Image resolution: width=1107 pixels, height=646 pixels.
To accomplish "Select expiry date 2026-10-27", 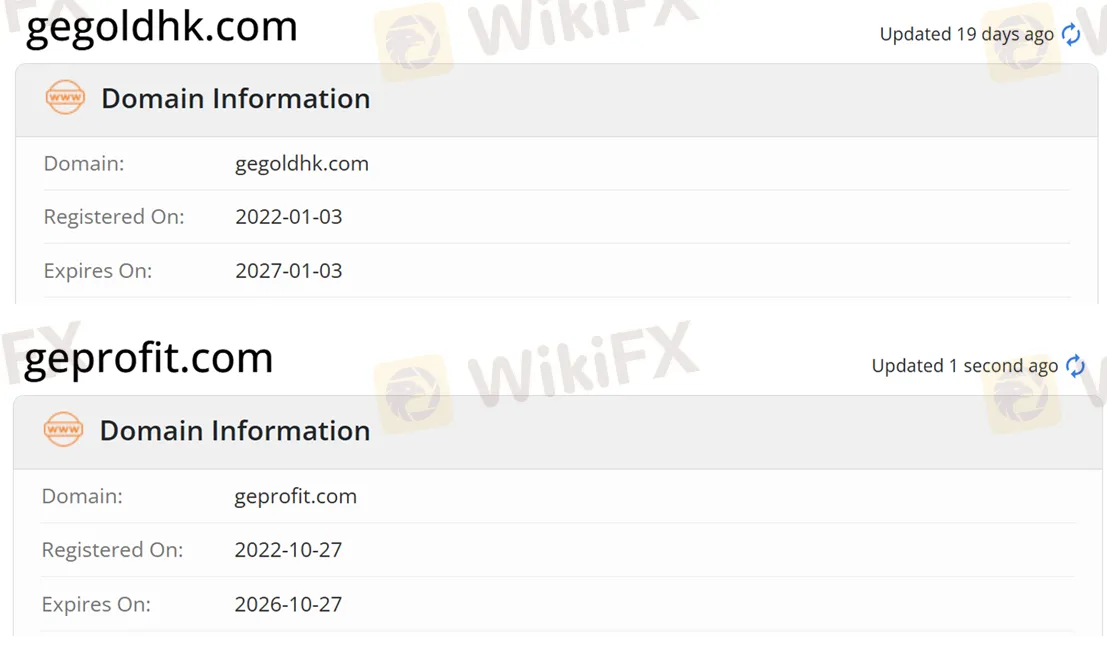I will point(288,604).
